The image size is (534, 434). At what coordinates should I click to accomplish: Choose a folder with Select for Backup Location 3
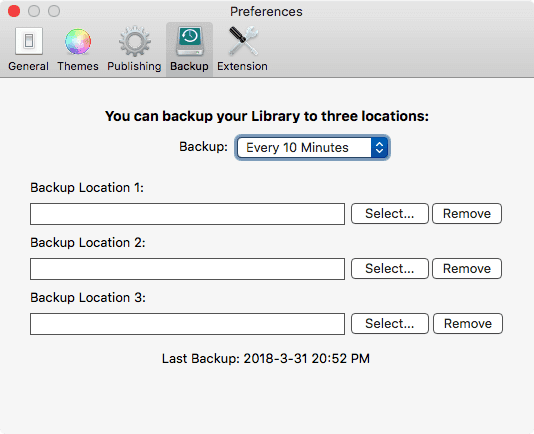[390, 323]
